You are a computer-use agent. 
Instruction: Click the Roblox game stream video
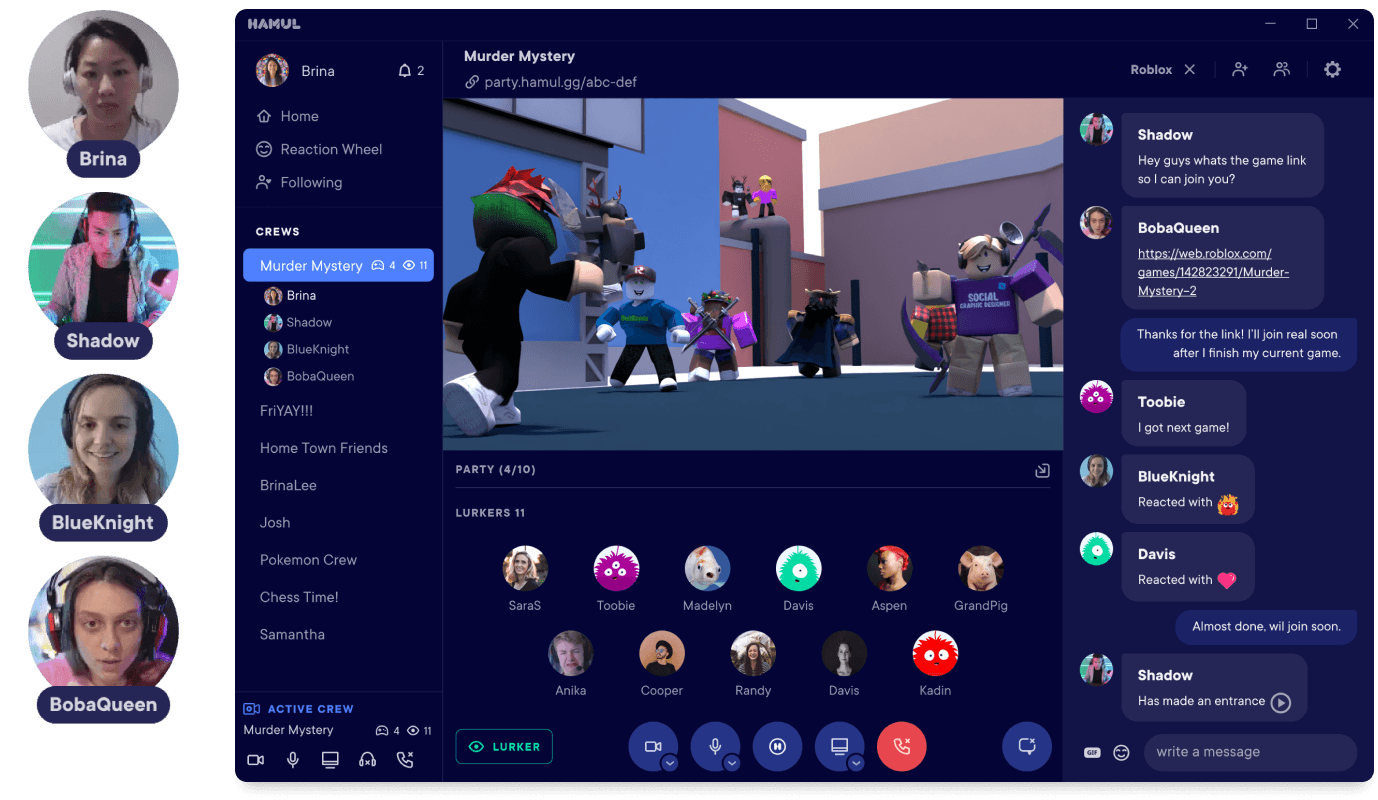click(753, 274)
